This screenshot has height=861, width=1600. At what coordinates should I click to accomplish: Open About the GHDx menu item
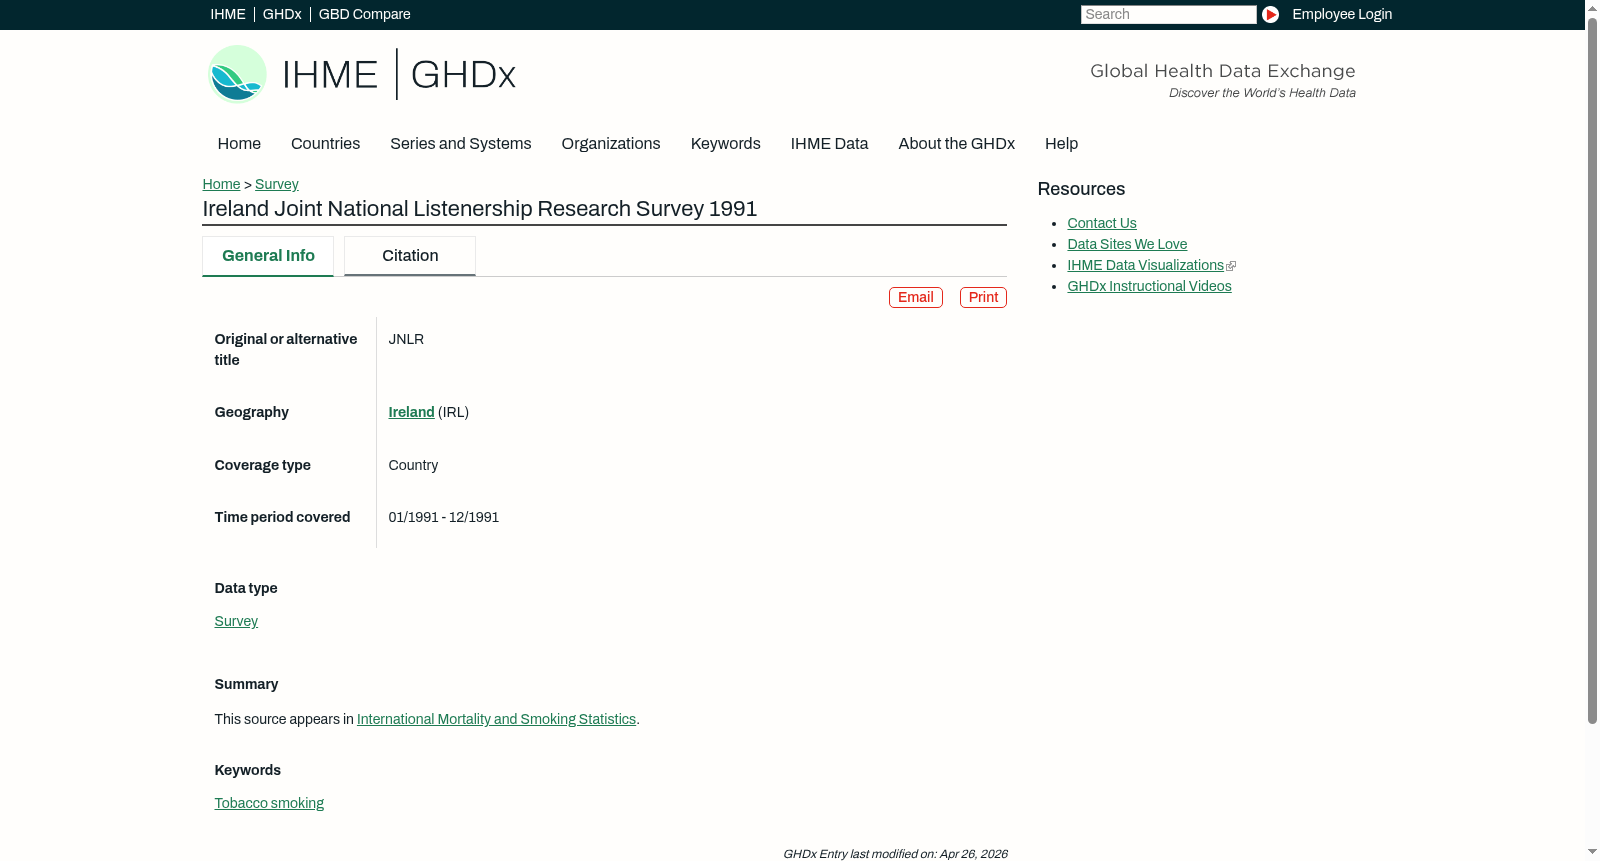tap(957, 144)
